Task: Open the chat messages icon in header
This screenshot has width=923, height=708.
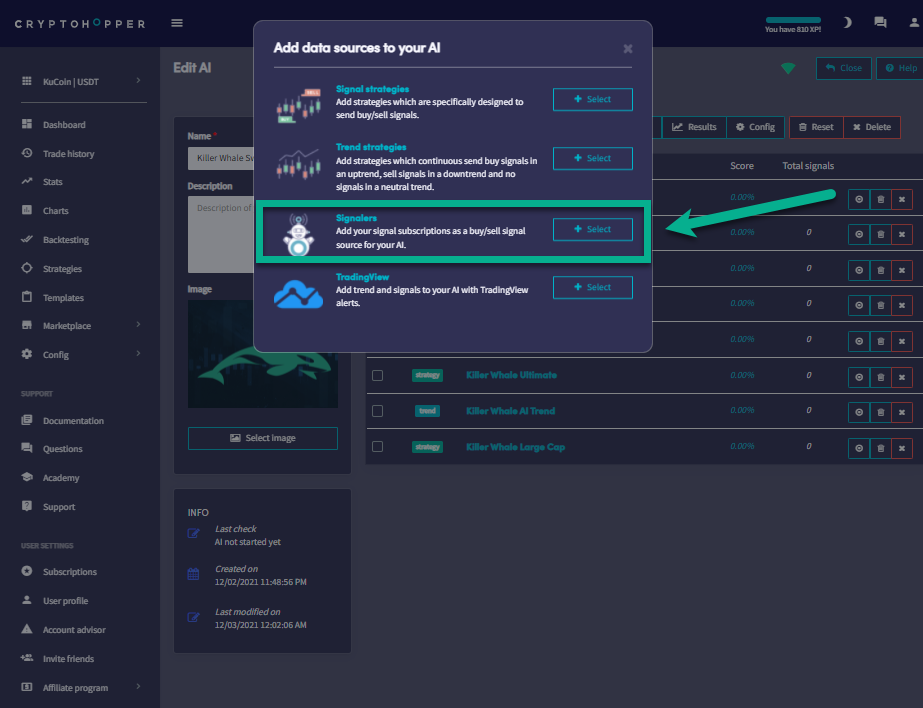Action: coord(880,22)
